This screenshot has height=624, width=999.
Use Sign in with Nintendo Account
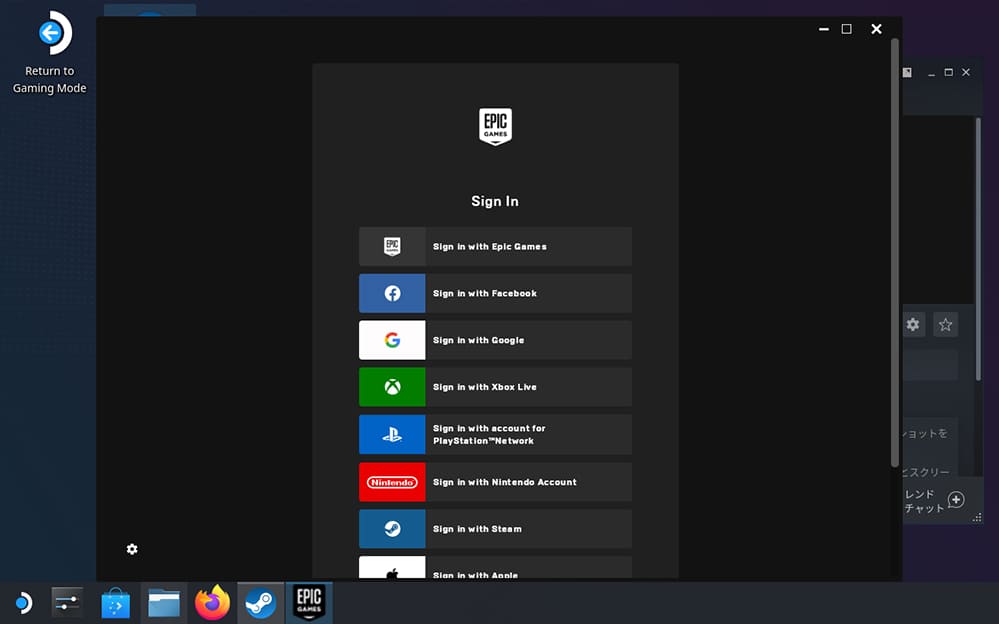[x=495, y=482]
